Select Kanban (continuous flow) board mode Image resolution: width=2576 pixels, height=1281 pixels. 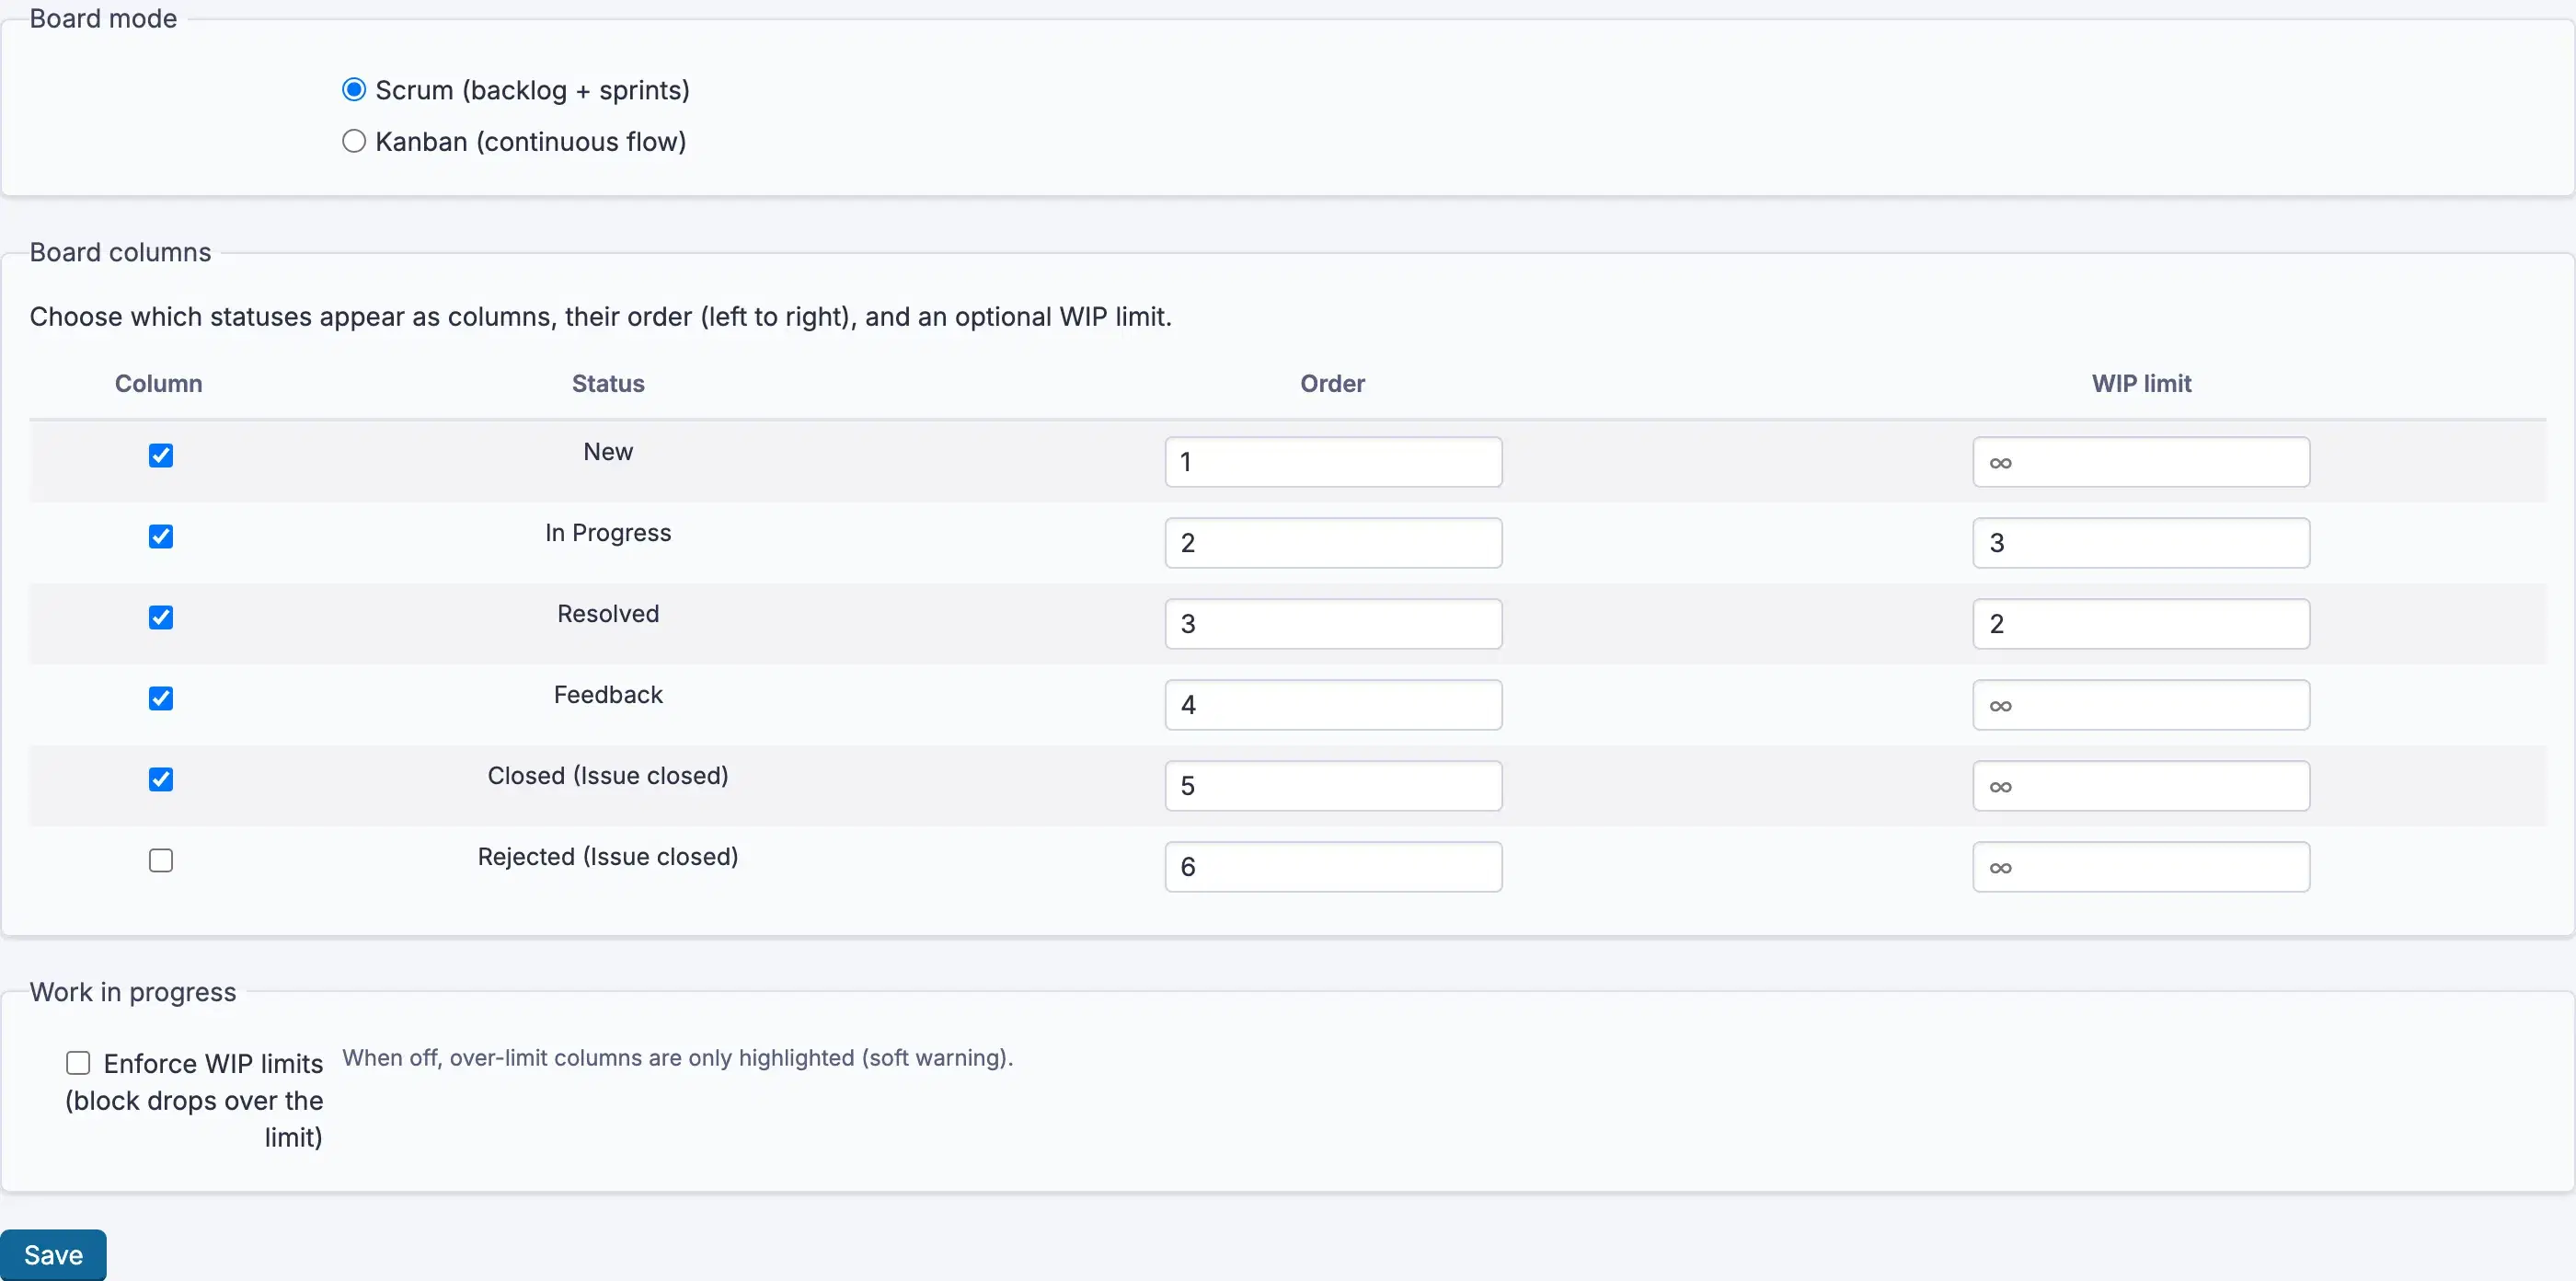pos(354,141)
